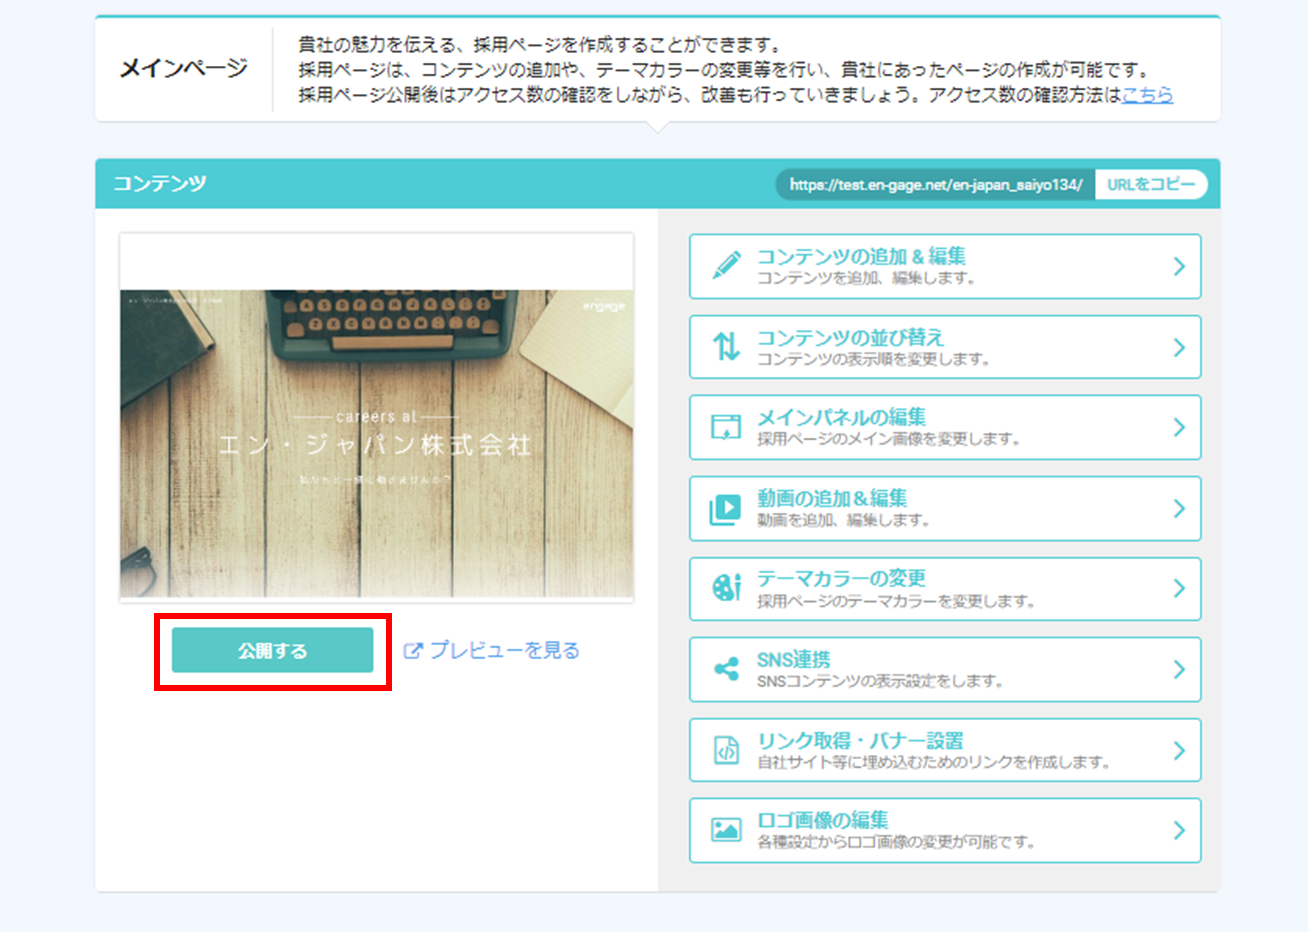Click the 公開する publish button

tap(272, 651)
